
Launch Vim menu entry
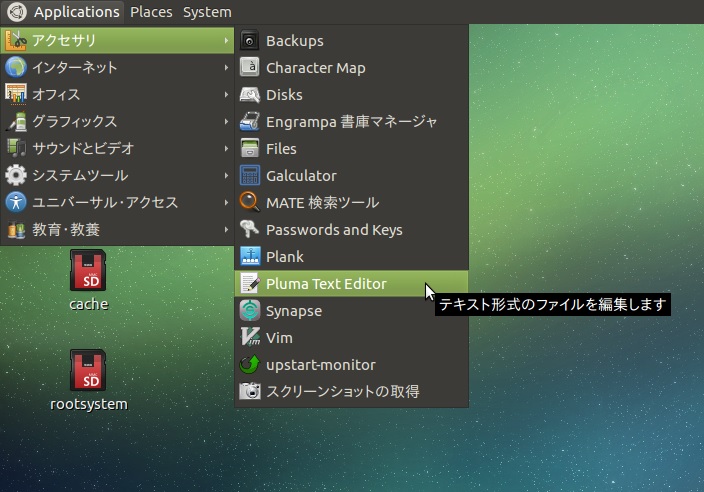tap(352, 337)
